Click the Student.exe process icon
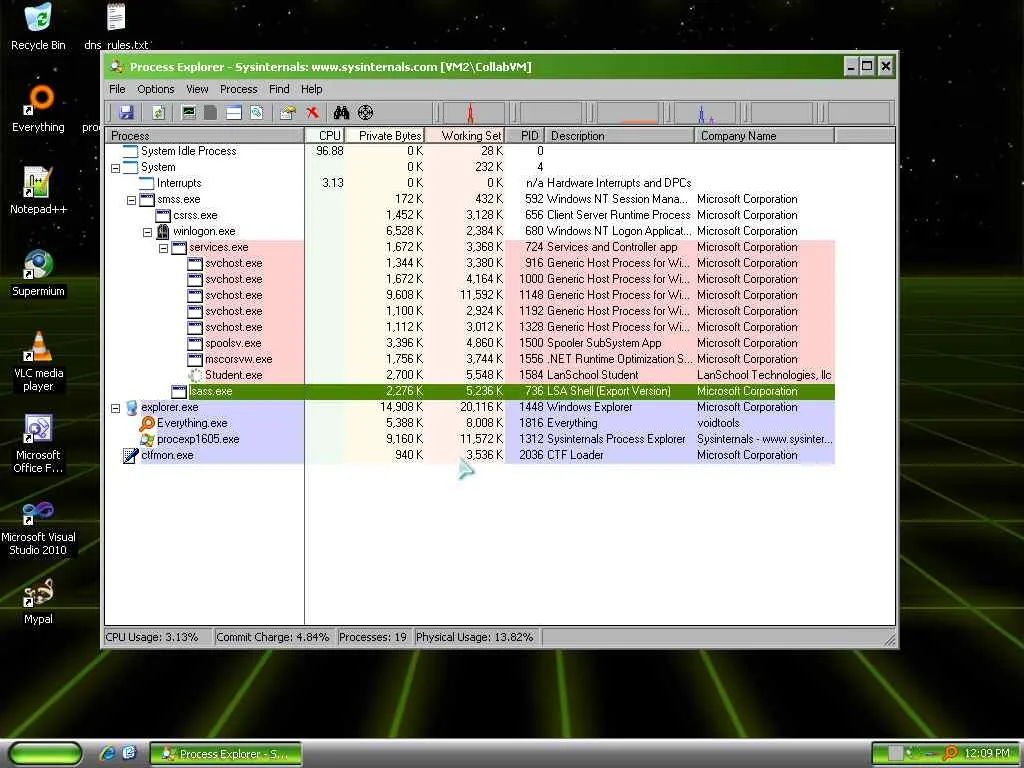 195,376
